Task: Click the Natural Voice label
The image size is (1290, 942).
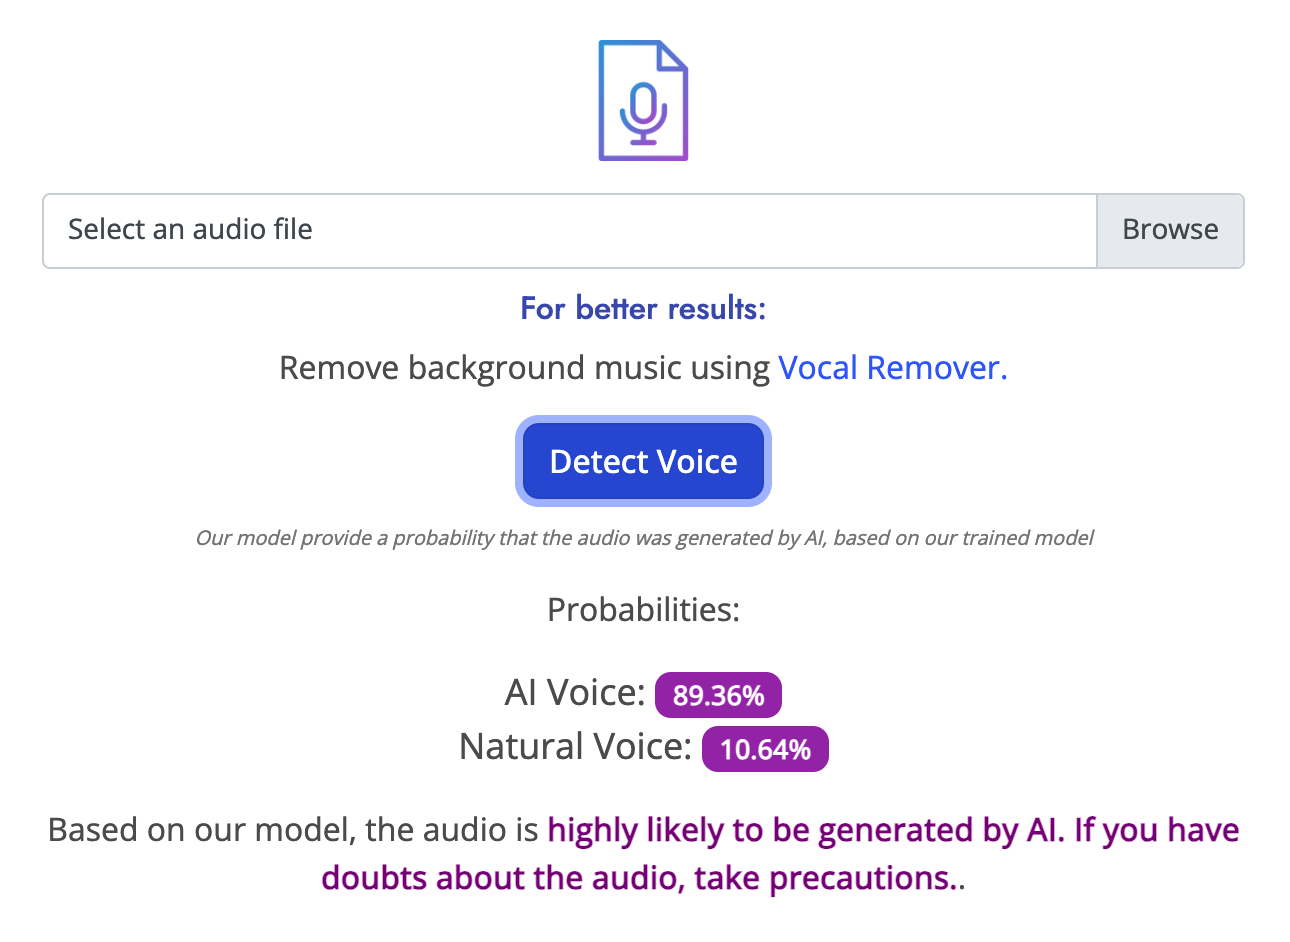Action: (x=575, y=746)
